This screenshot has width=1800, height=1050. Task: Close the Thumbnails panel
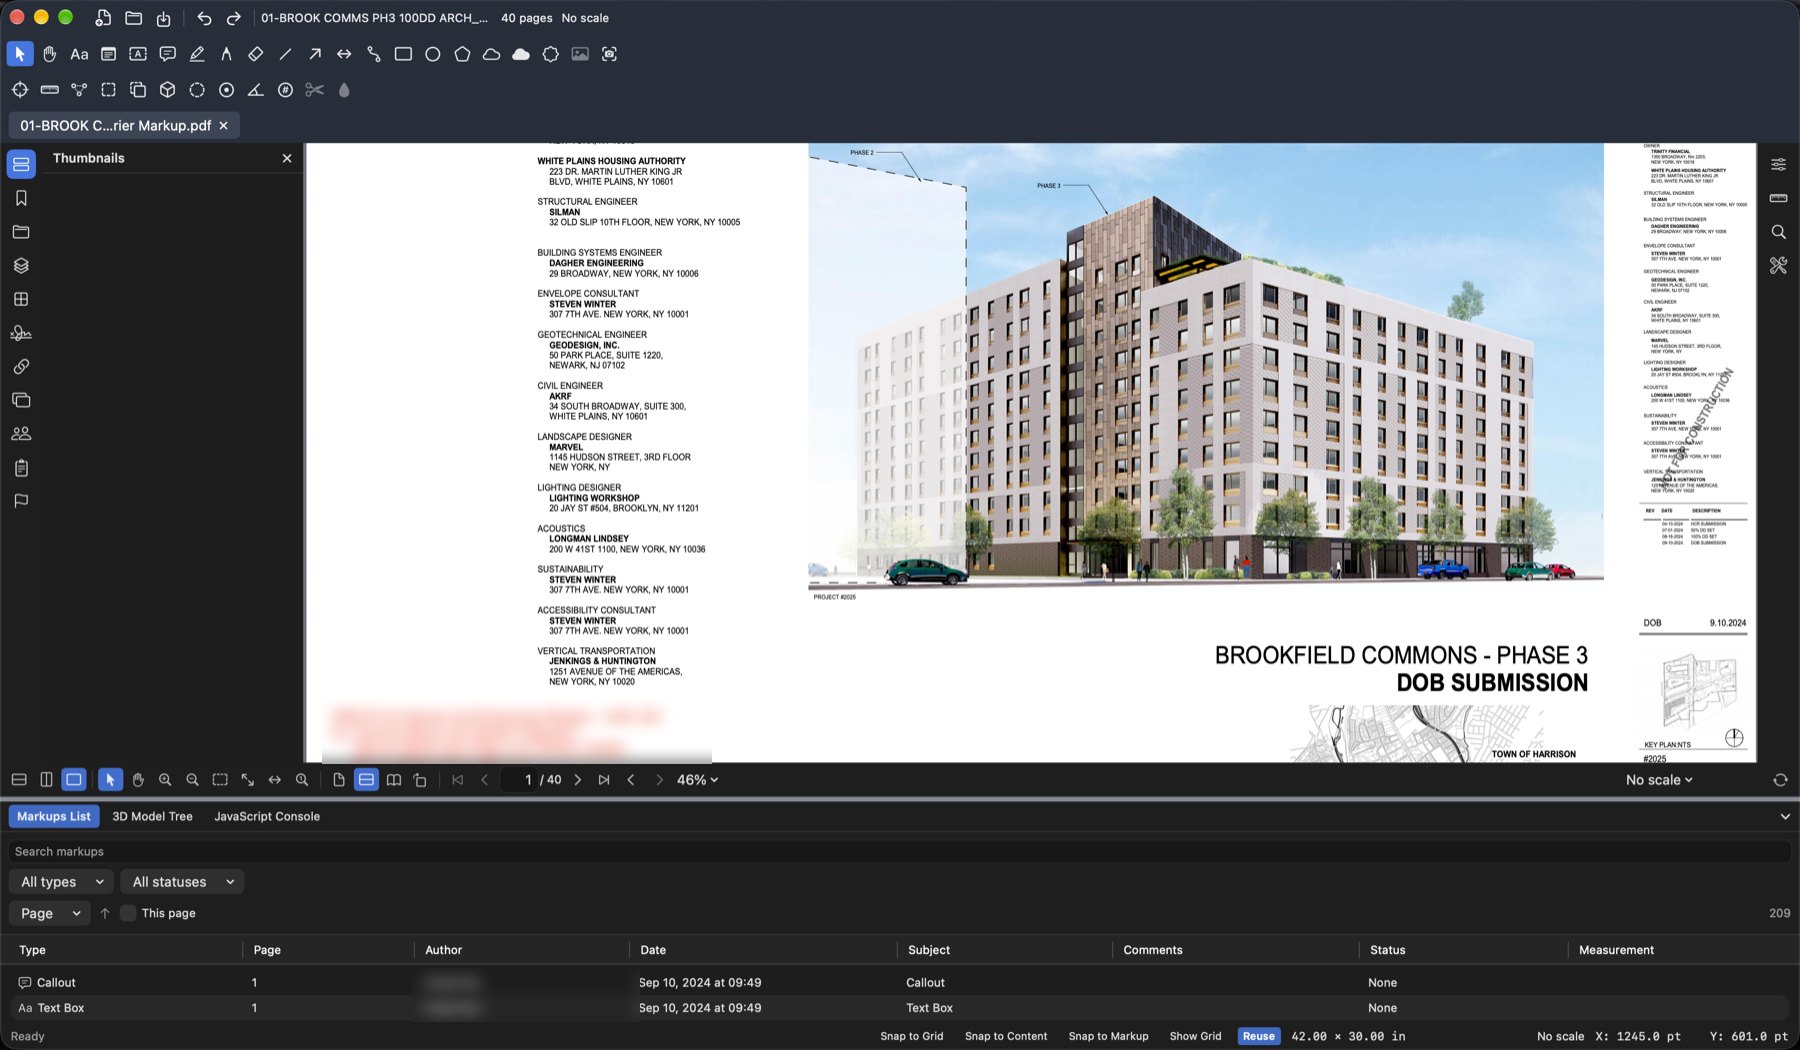click(287, 158)
